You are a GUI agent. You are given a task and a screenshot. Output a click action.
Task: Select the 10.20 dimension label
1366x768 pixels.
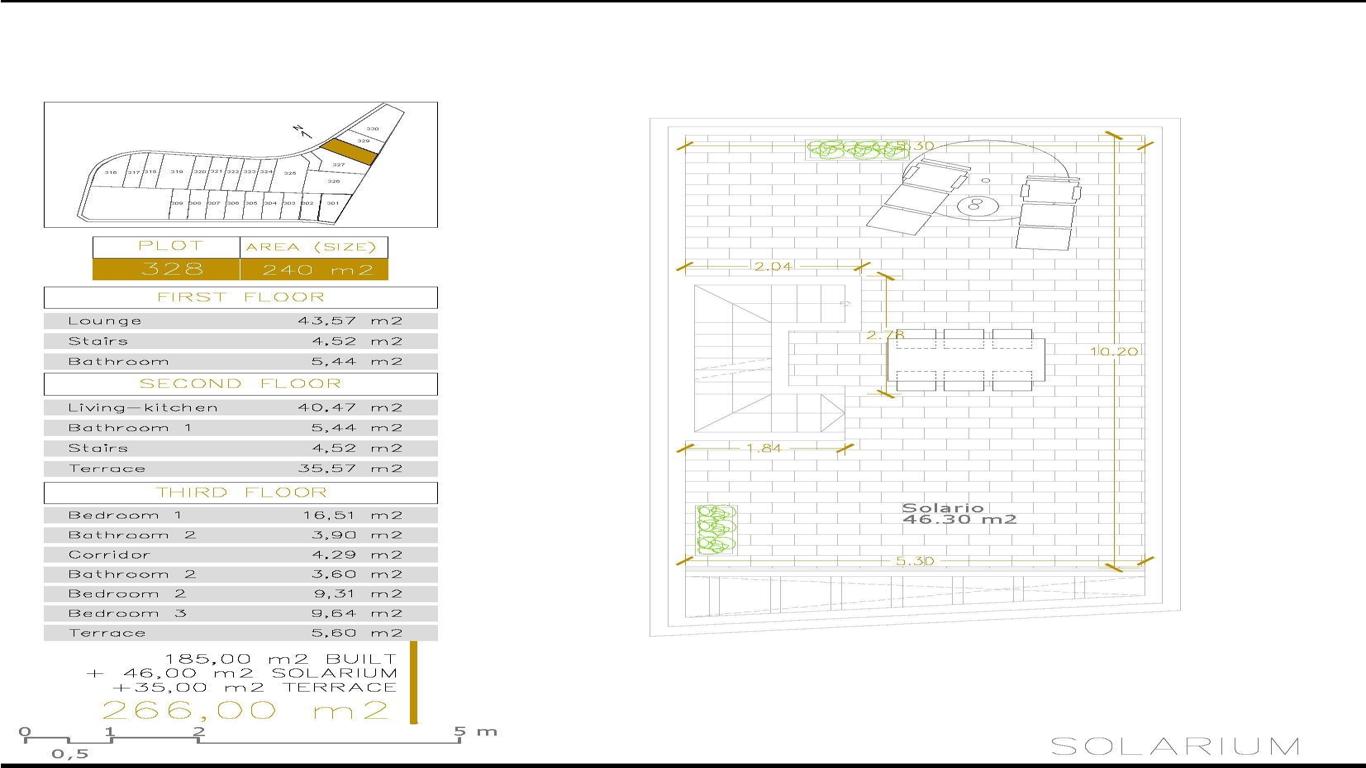pos(1115,352)
